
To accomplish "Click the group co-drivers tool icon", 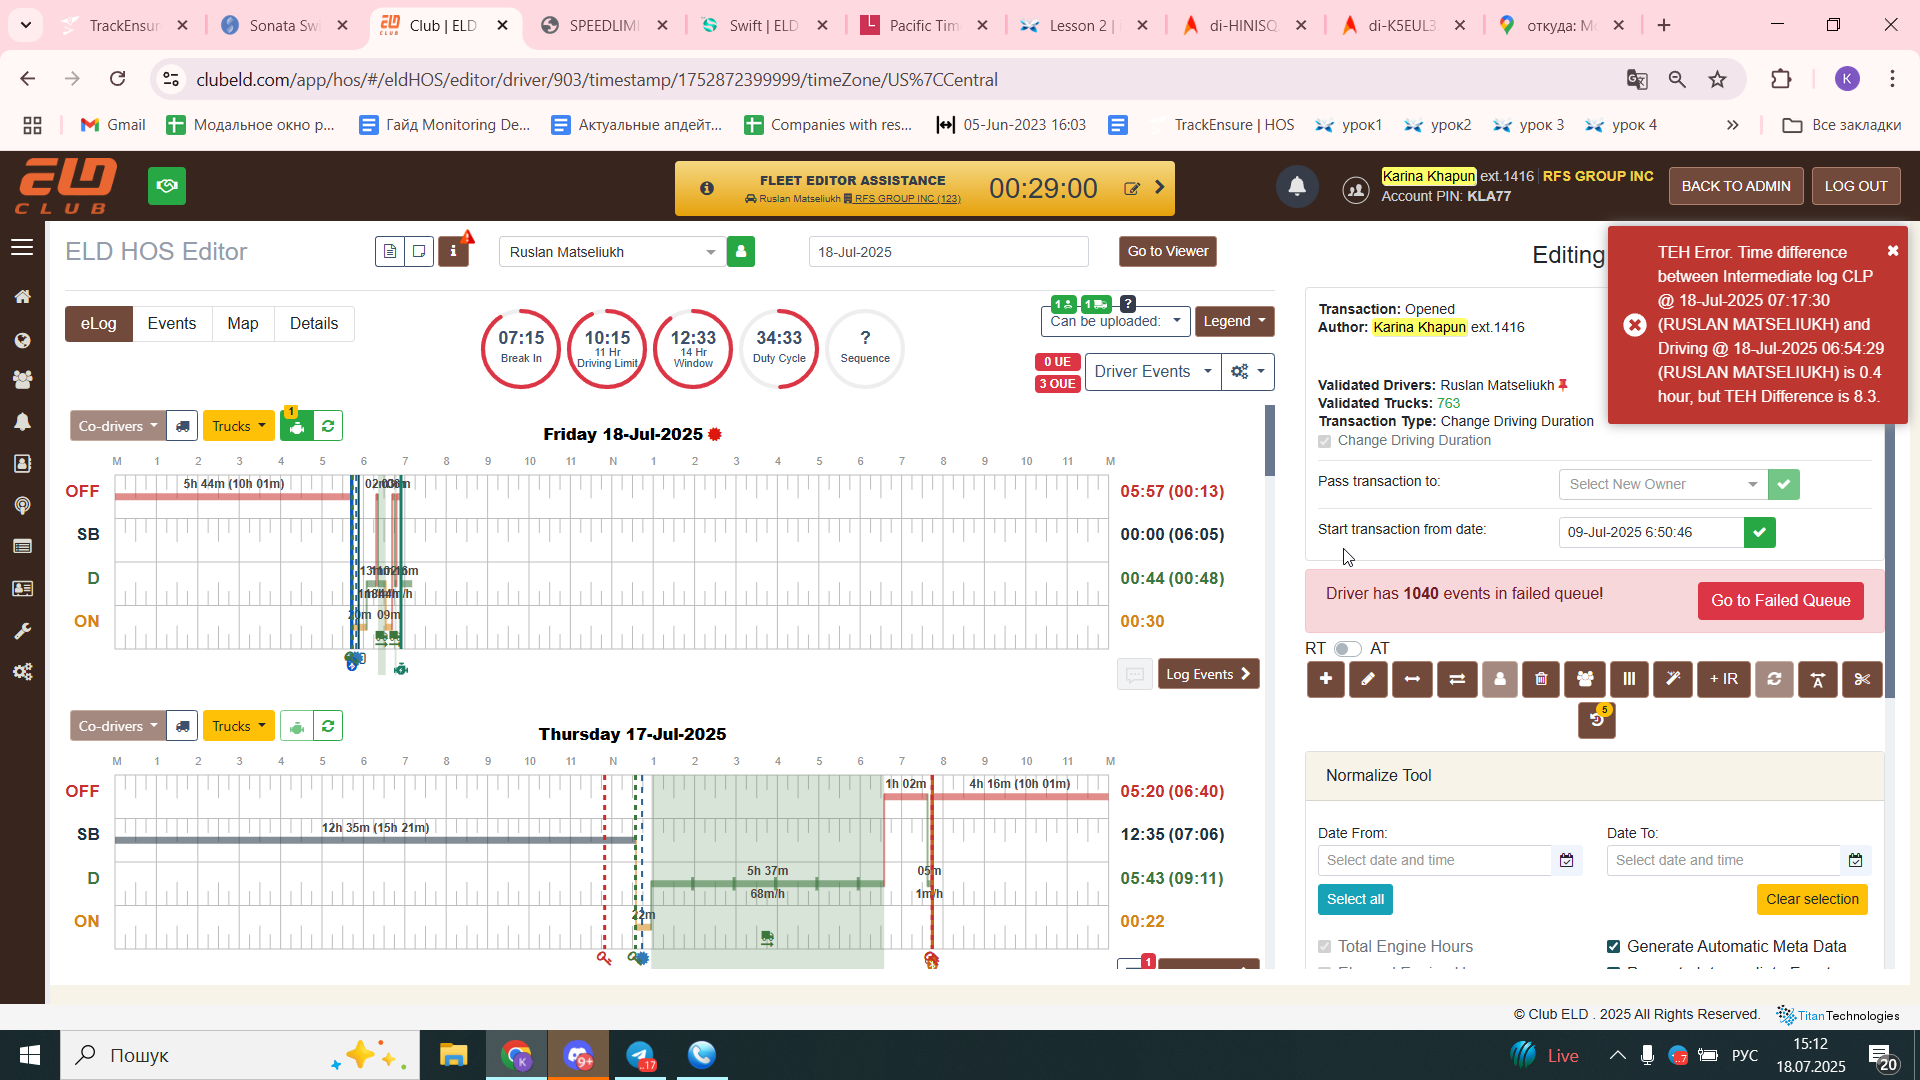I will pyautogui.click(x=1585, y=679).
